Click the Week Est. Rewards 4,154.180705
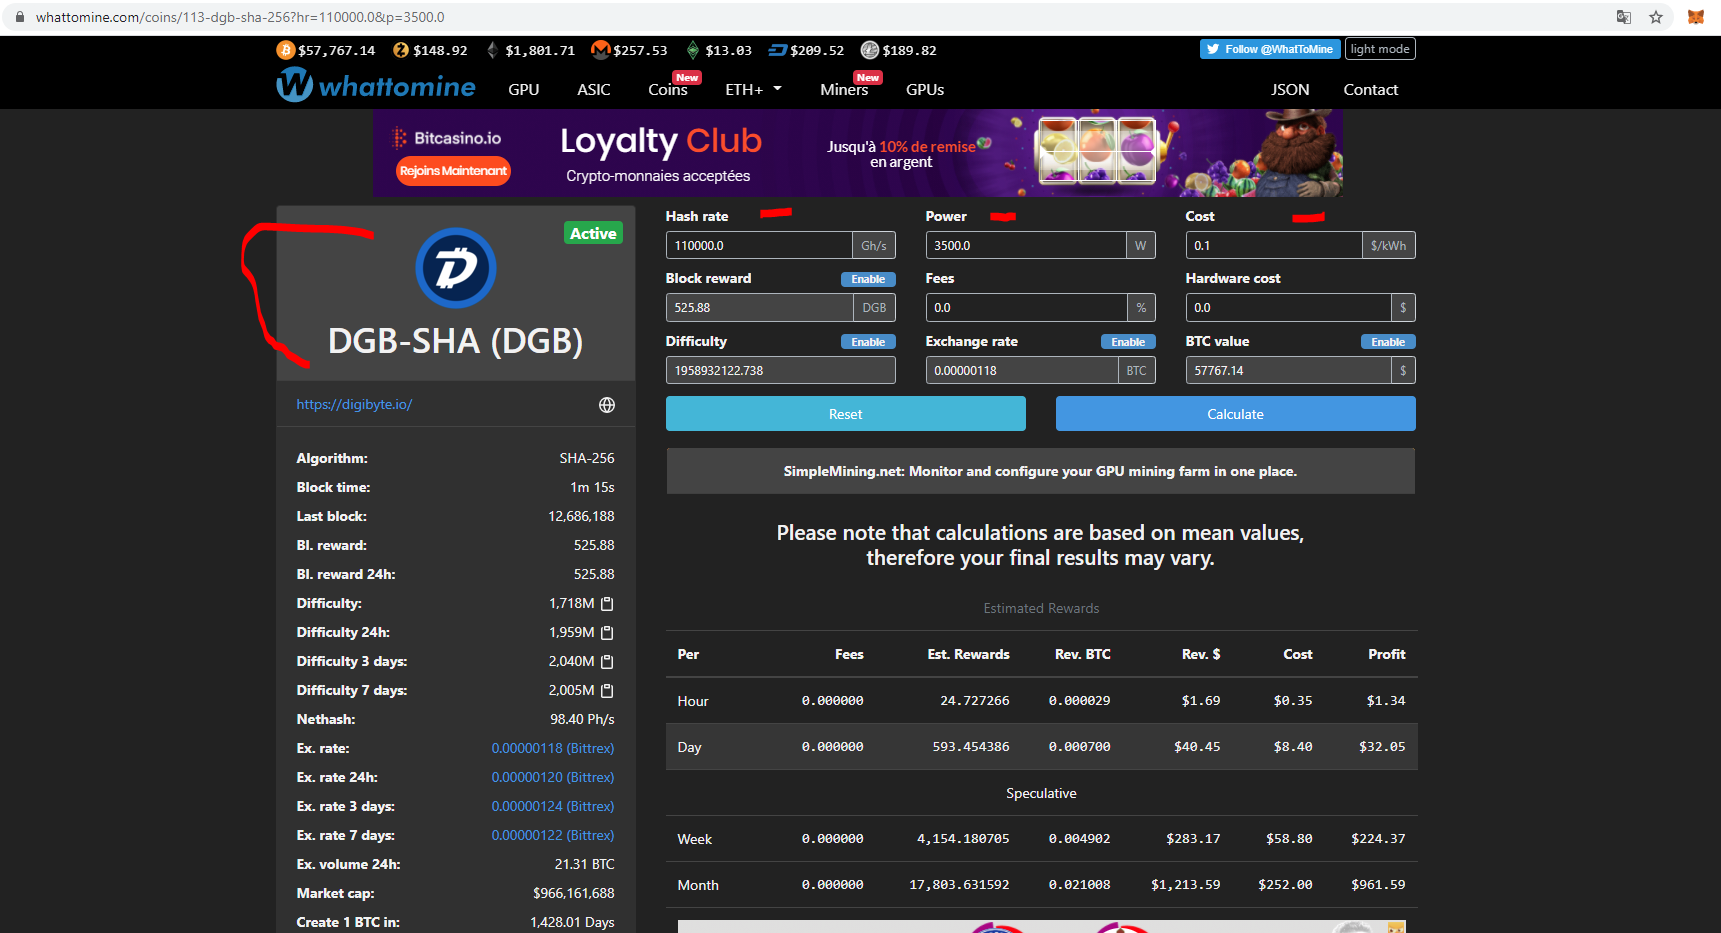1721x933 pixels. tap(963, 839)
